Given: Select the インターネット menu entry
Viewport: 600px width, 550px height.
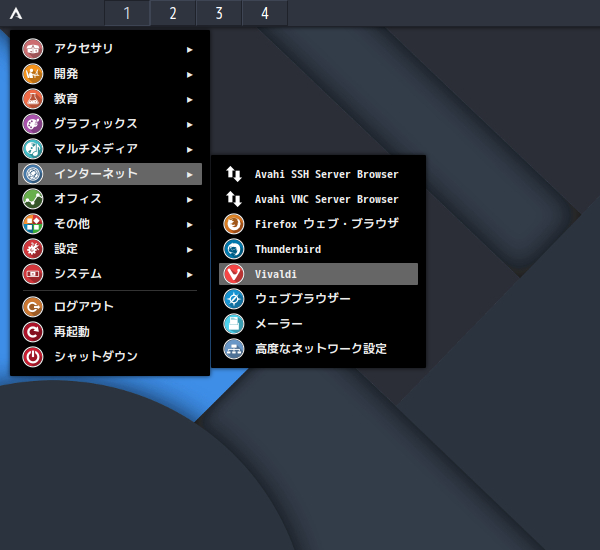Looking at the screenshot, I should coord(110,174).
